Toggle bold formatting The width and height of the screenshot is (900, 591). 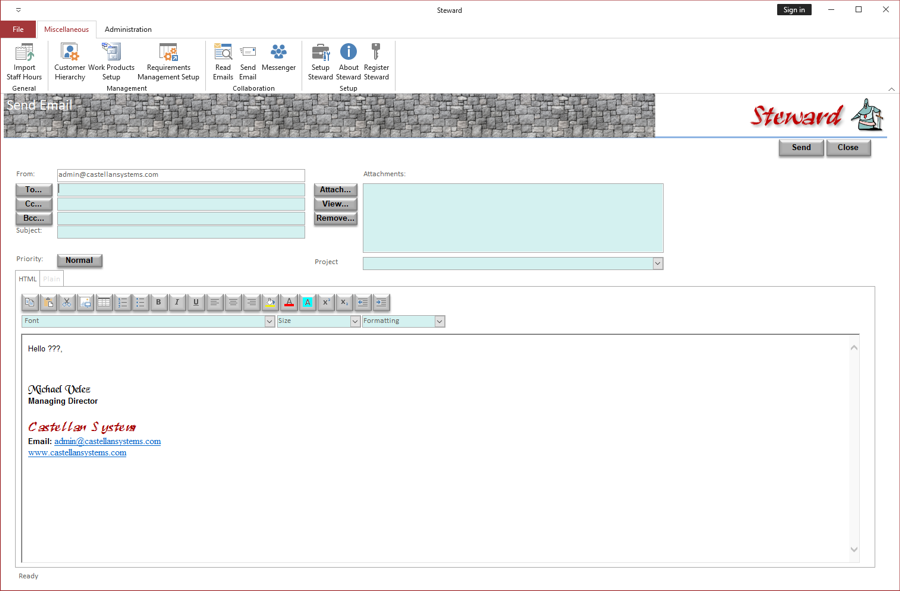tap(159, 302)
